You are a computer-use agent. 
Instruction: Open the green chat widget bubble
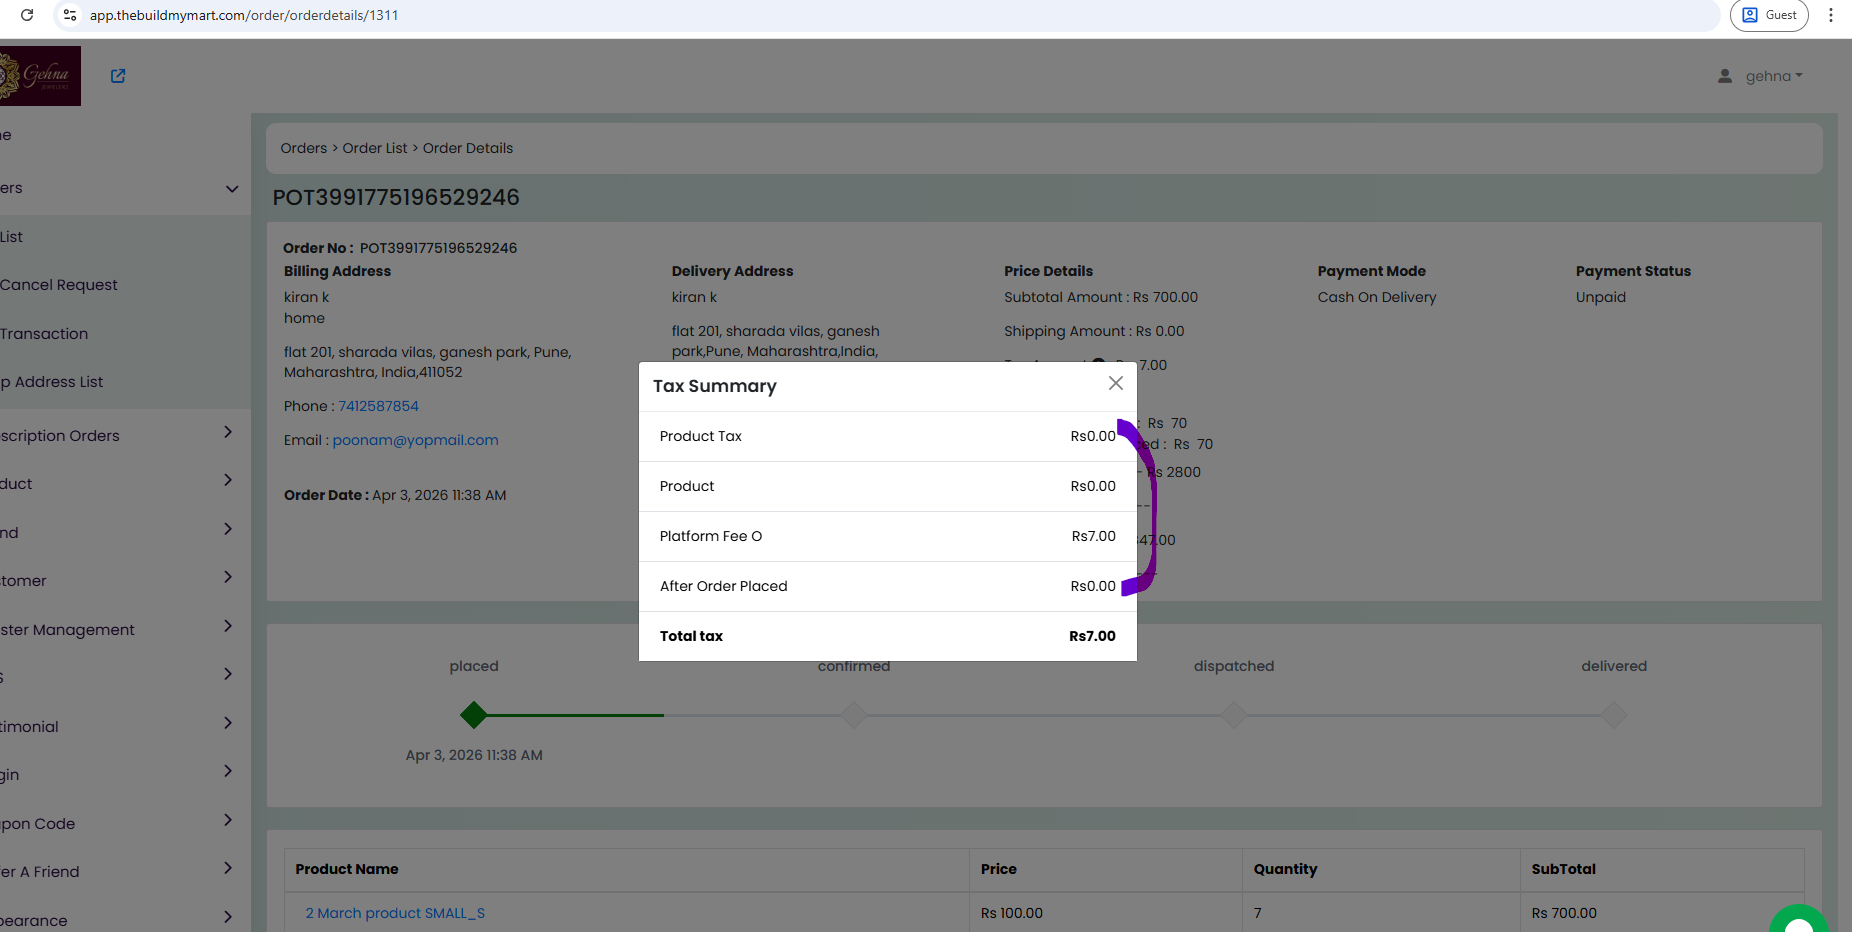(1798, 920)
